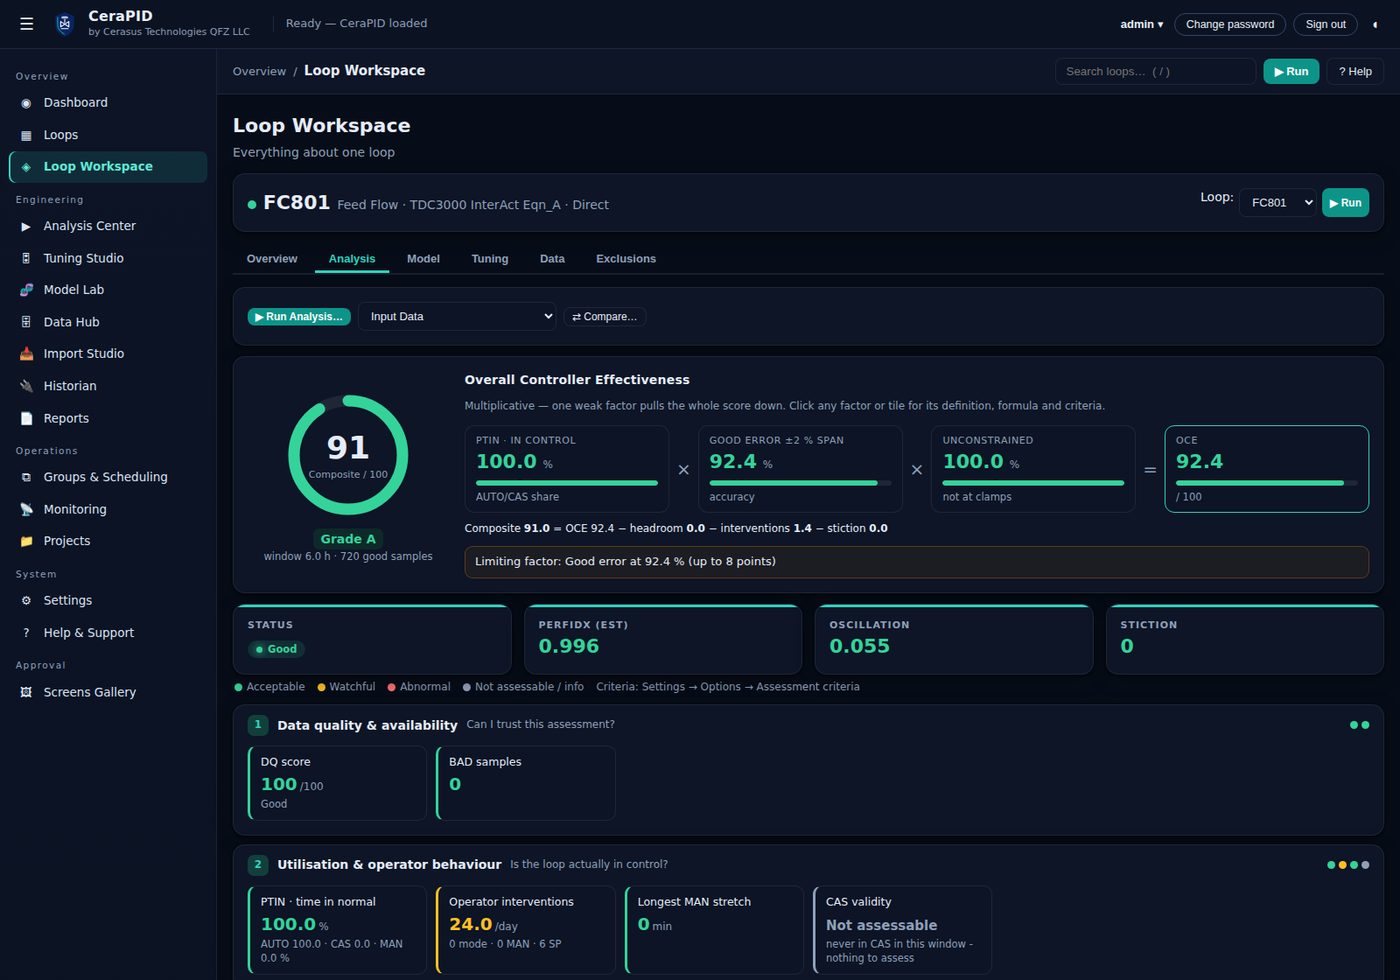Switch to the Exclusions tab
1400x980 pixels.
626,259
